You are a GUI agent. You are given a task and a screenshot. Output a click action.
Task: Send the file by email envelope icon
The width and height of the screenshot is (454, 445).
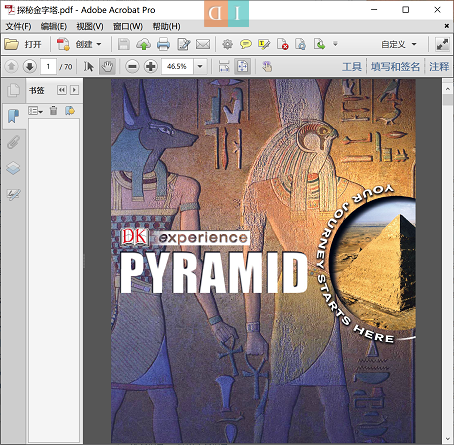pyautogui.click(x=203, y=44)
